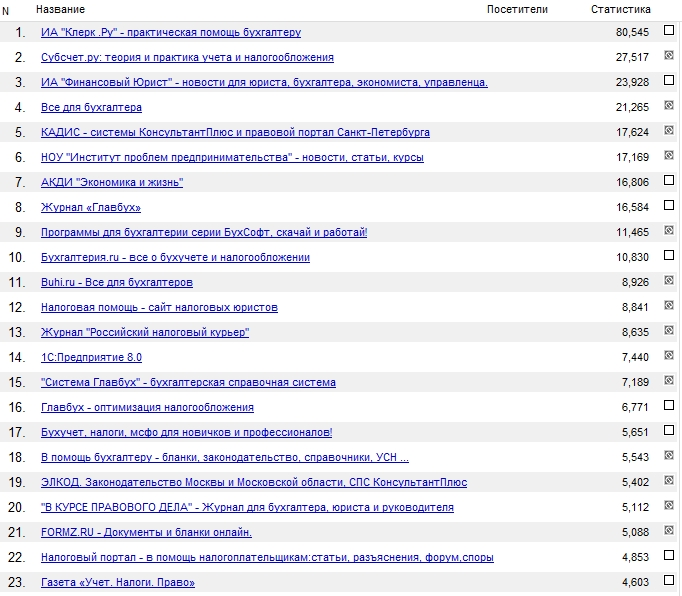Tick the checkbox for Журнал «Главбух» row
Image resolution: width=682 pixels, height=596 pixels.
tap(669, 205)
